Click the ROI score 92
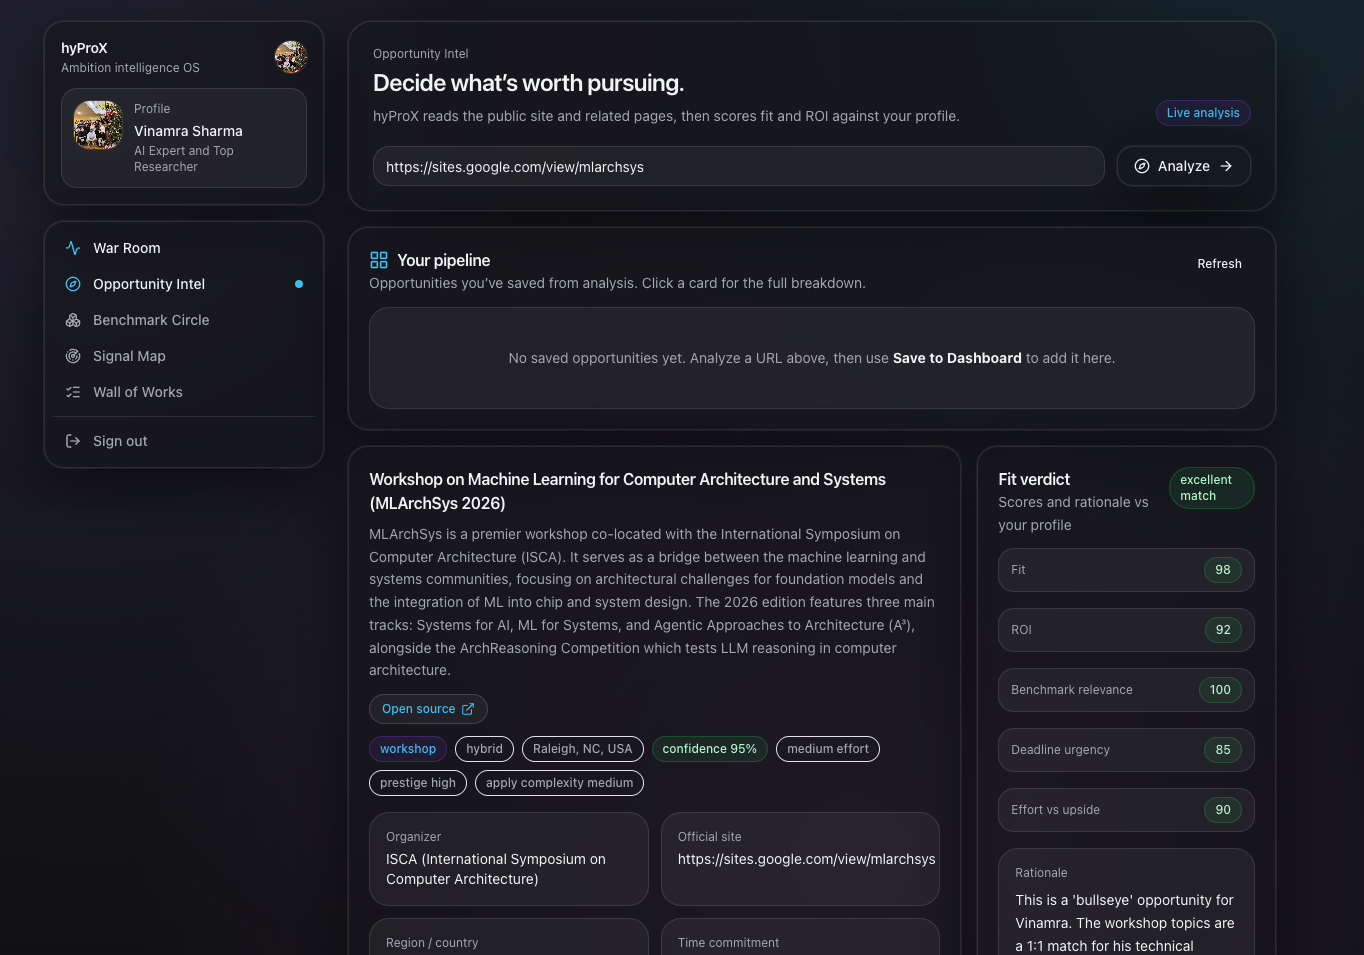 pos(1223,630)
